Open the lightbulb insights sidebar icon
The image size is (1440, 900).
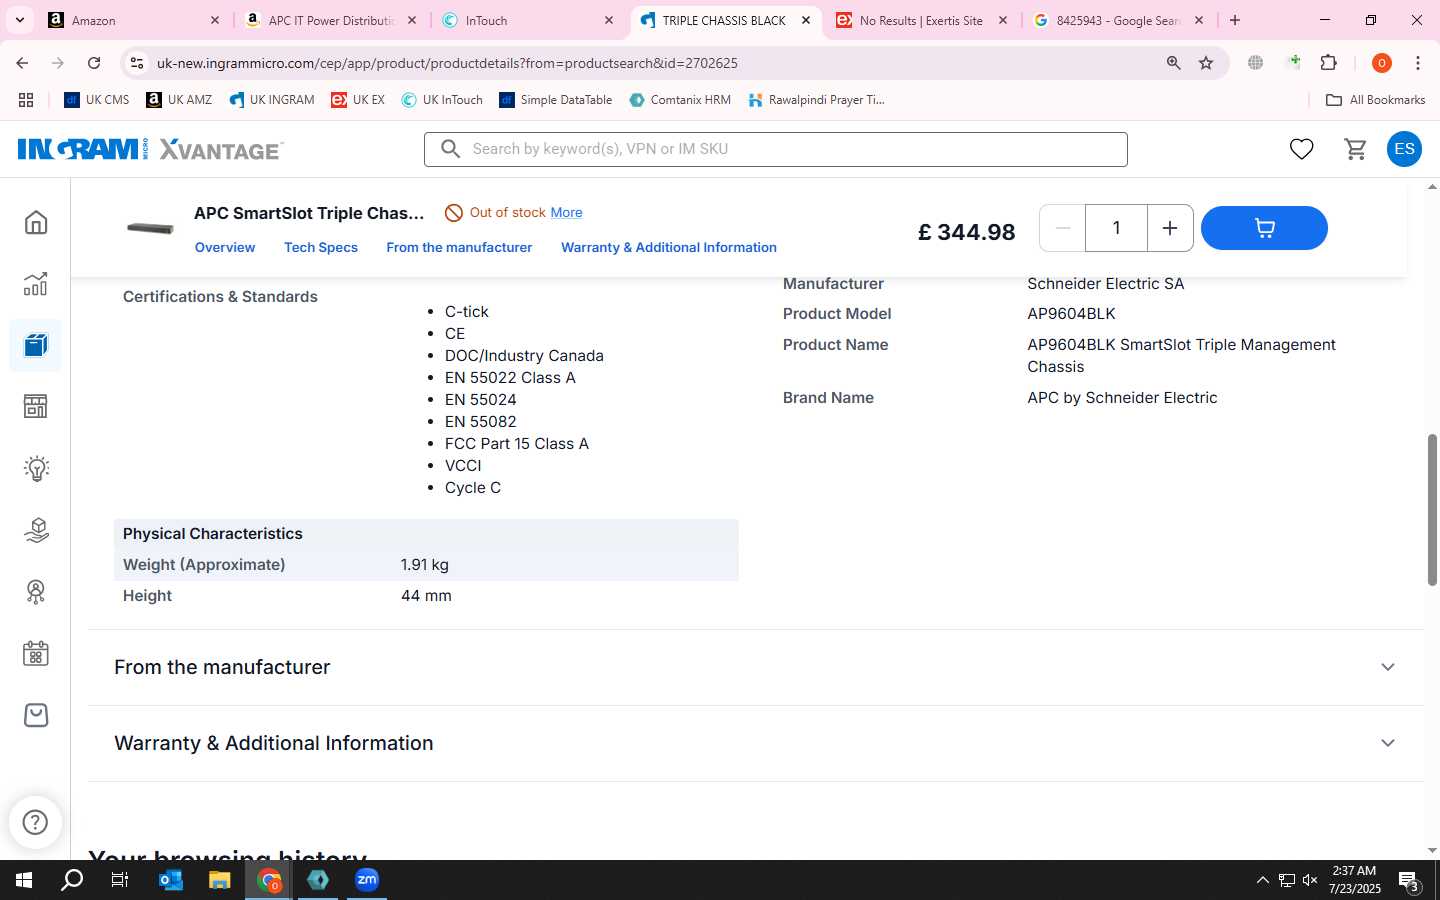(36, 468)
